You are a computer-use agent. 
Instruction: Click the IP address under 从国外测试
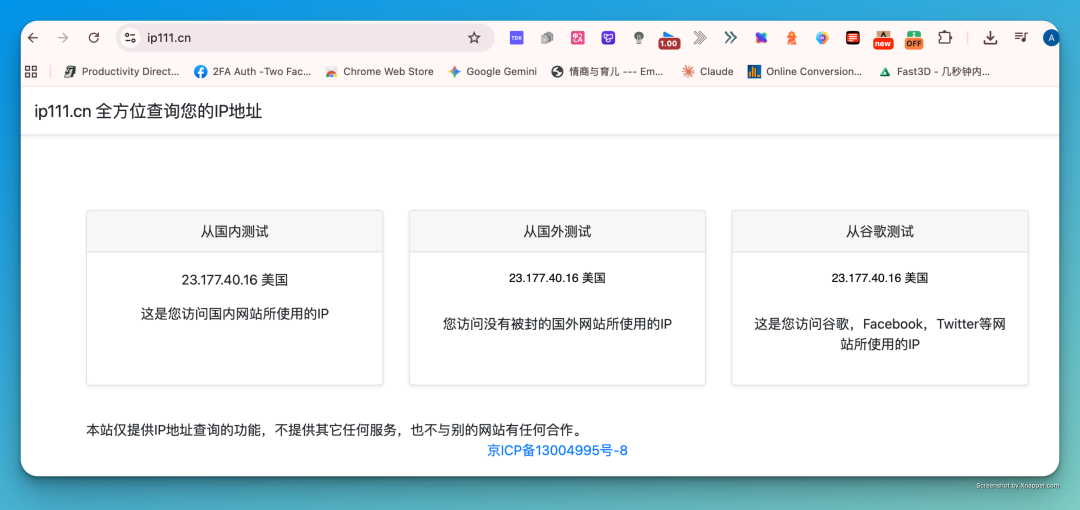point(557,278)
